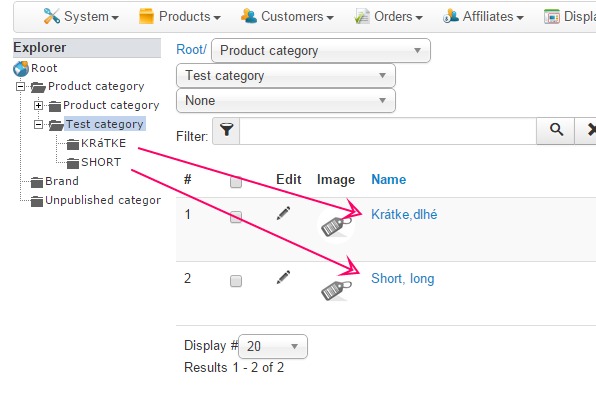Open the Short, long category link
The width and height of the screenshot is (596, 404).
pos(403,279)
